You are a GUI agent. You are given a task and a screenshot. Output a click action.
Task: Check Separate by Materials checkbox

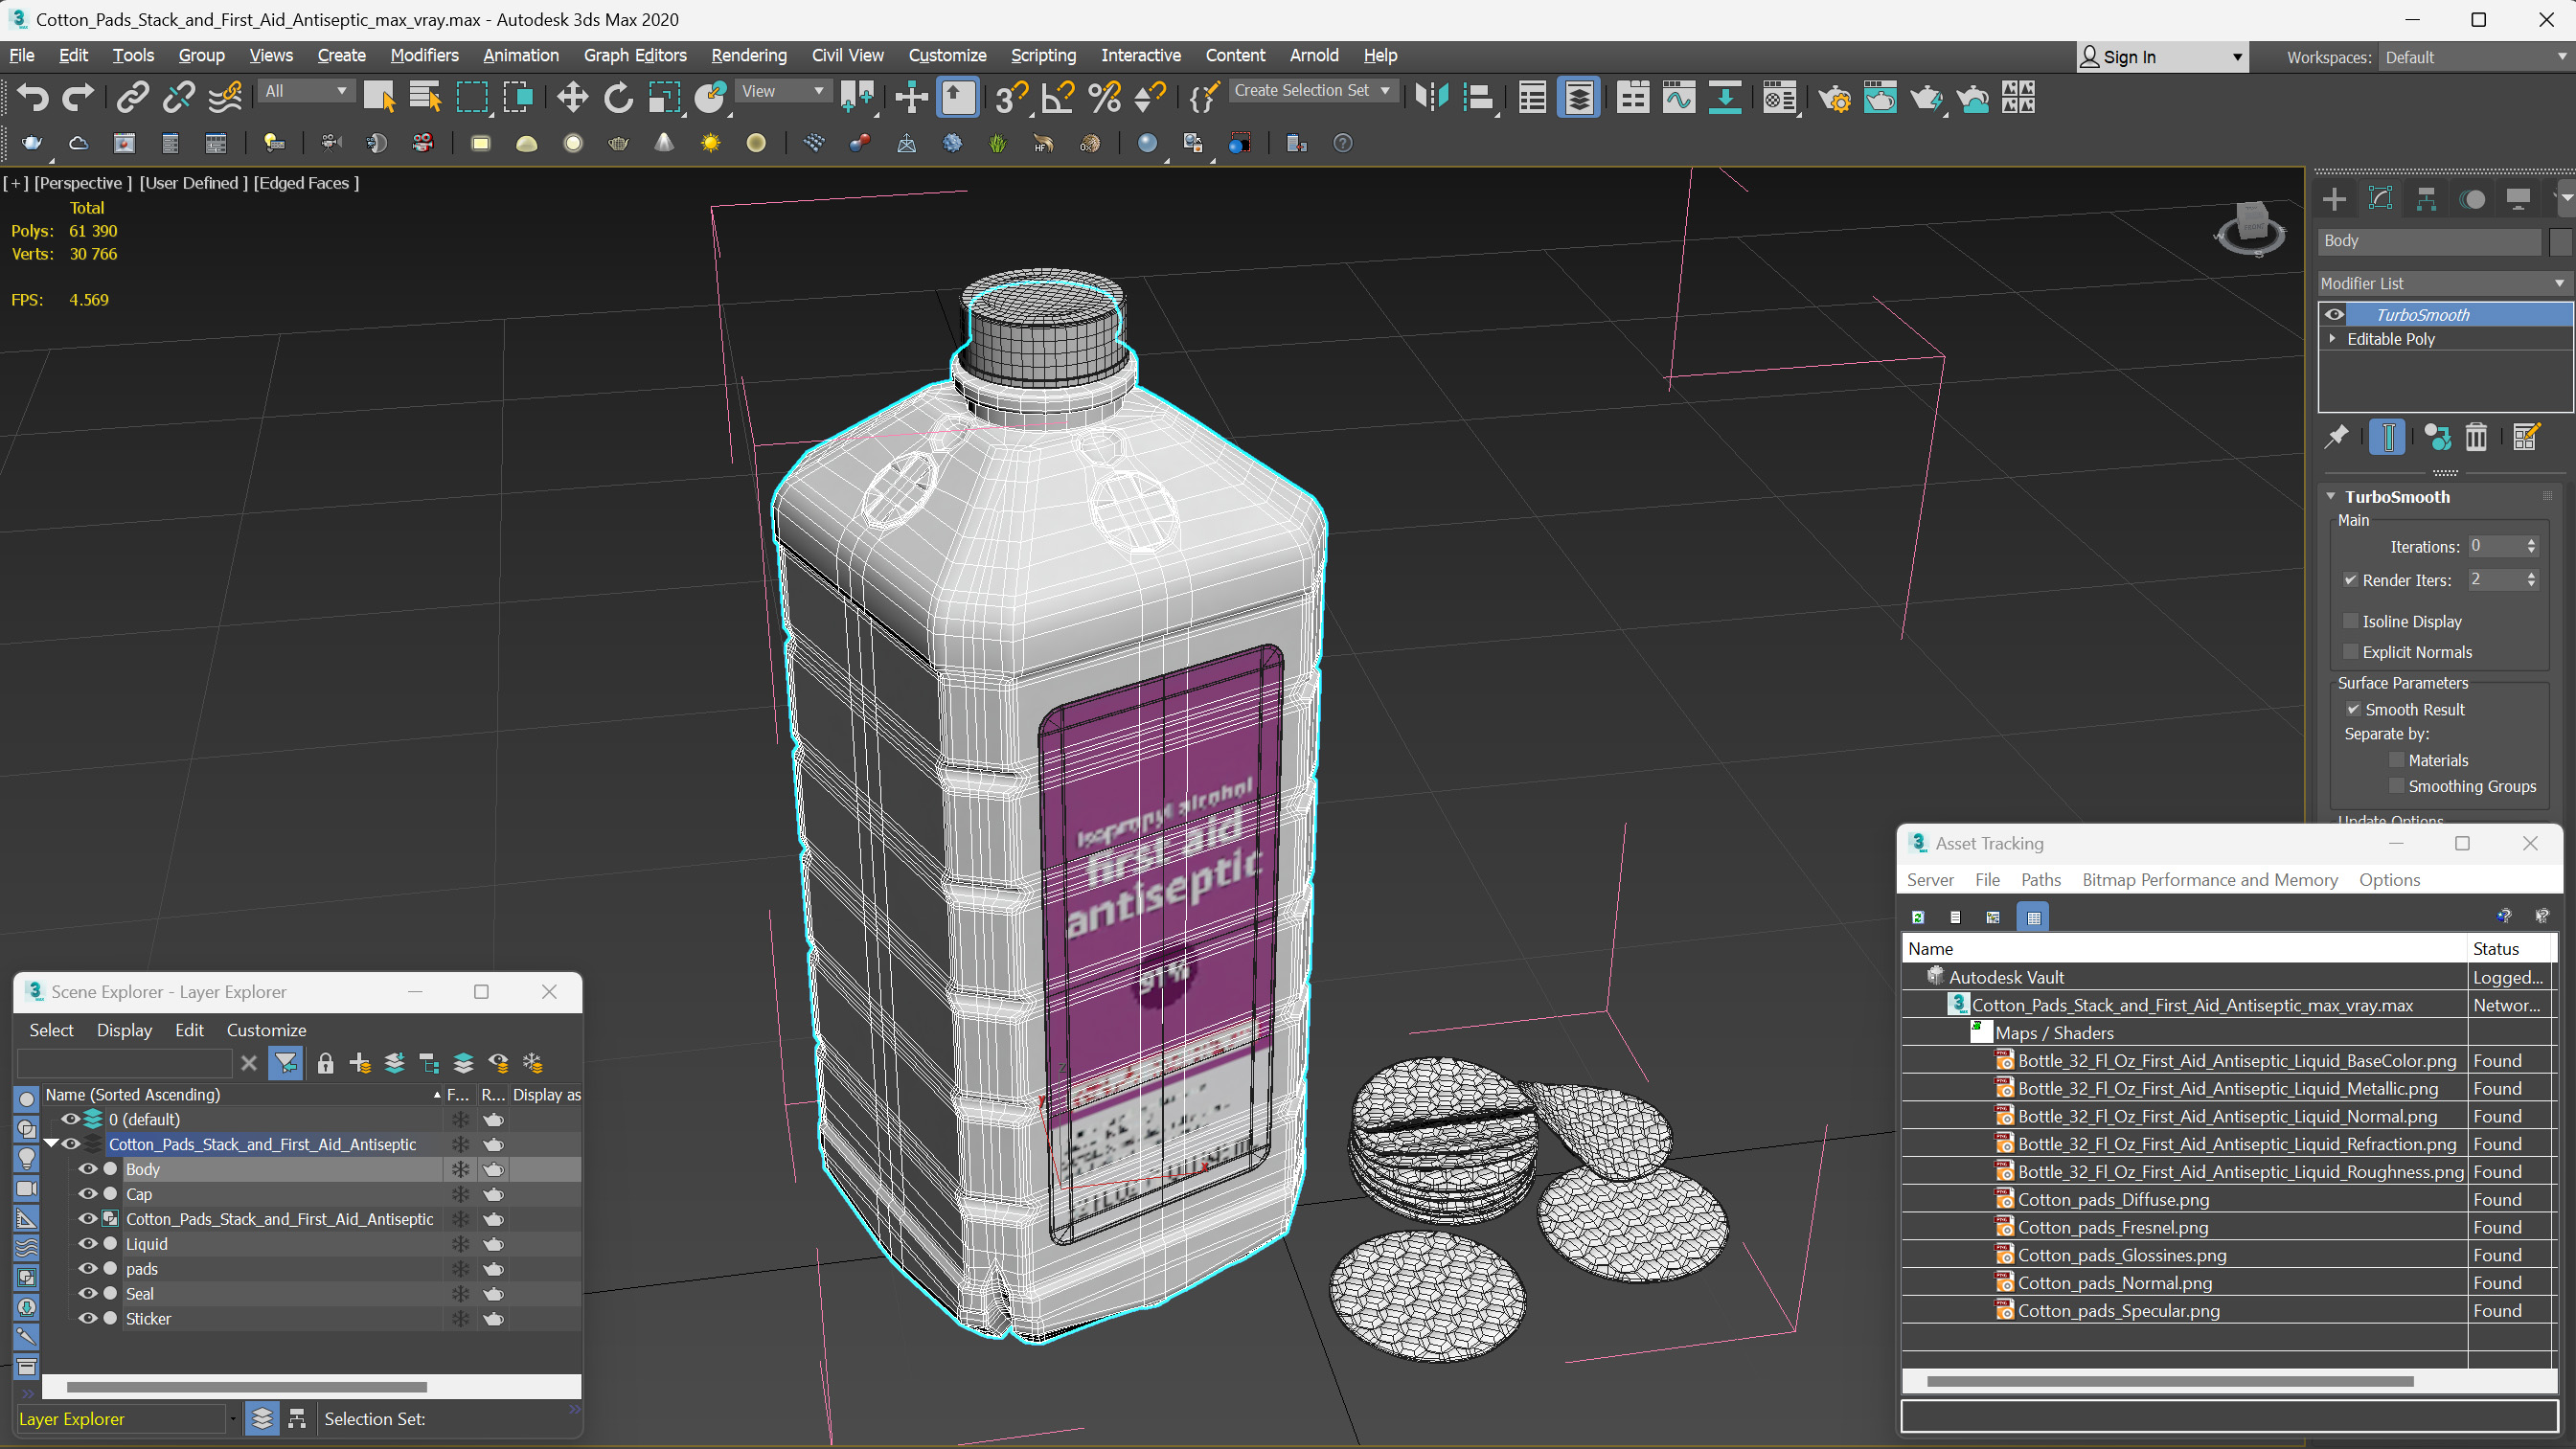click(2396, 760)
